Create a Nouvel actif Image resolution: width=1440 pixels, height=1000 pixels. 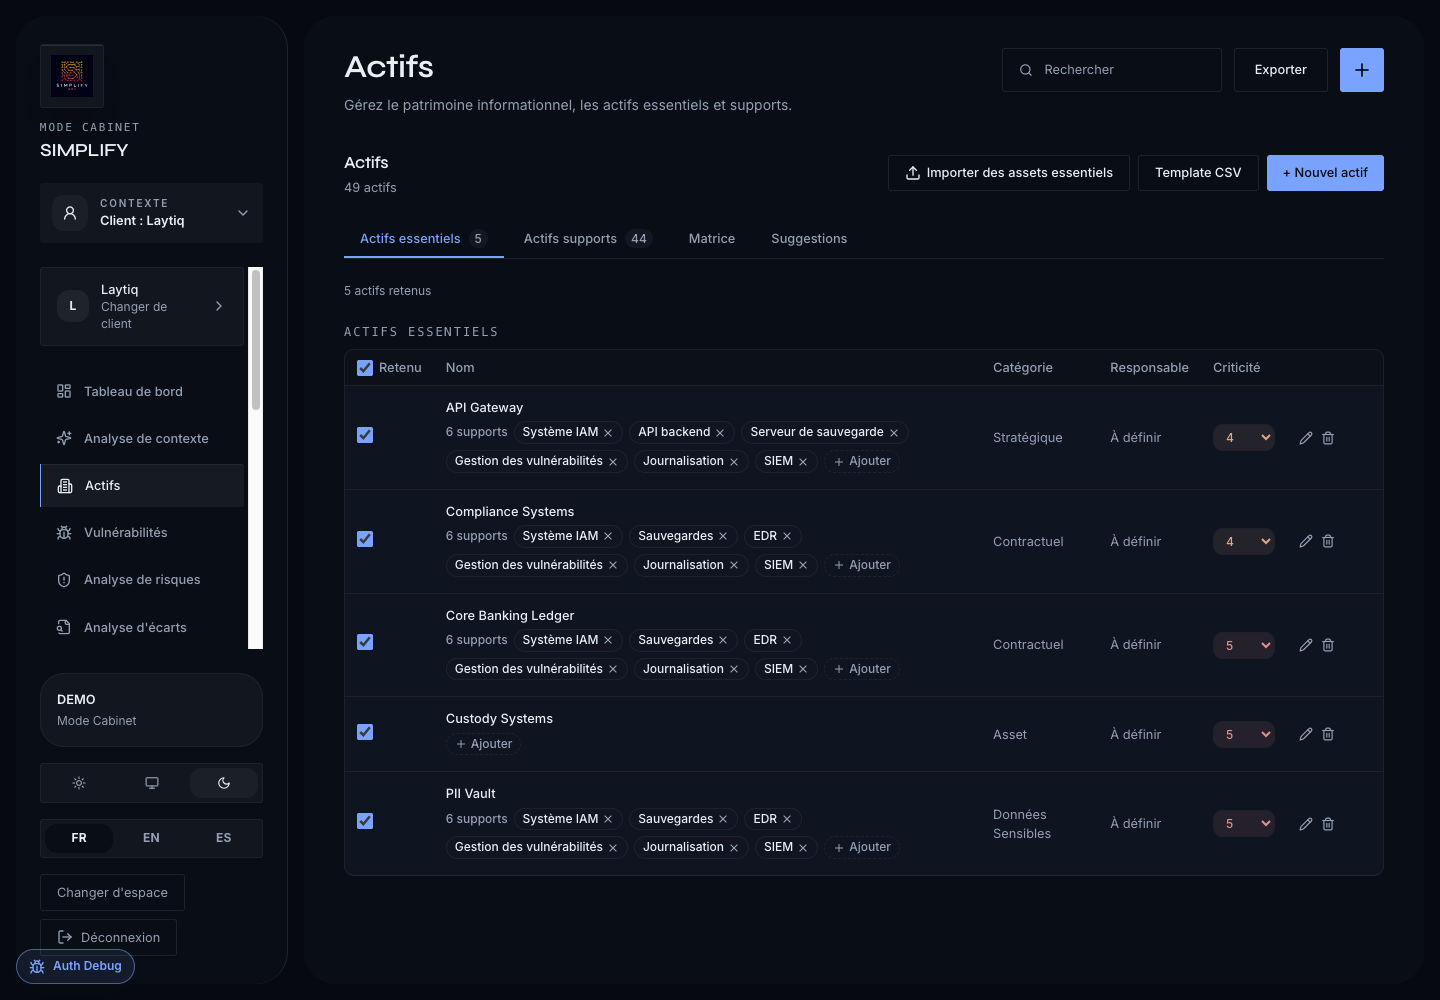[1325, 173]
